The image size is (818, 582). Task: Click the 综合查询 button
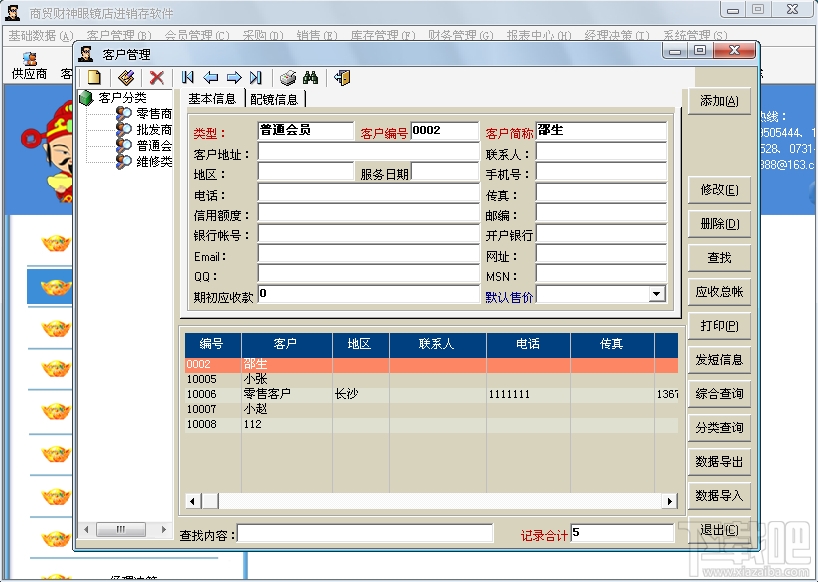click(719, 393)
